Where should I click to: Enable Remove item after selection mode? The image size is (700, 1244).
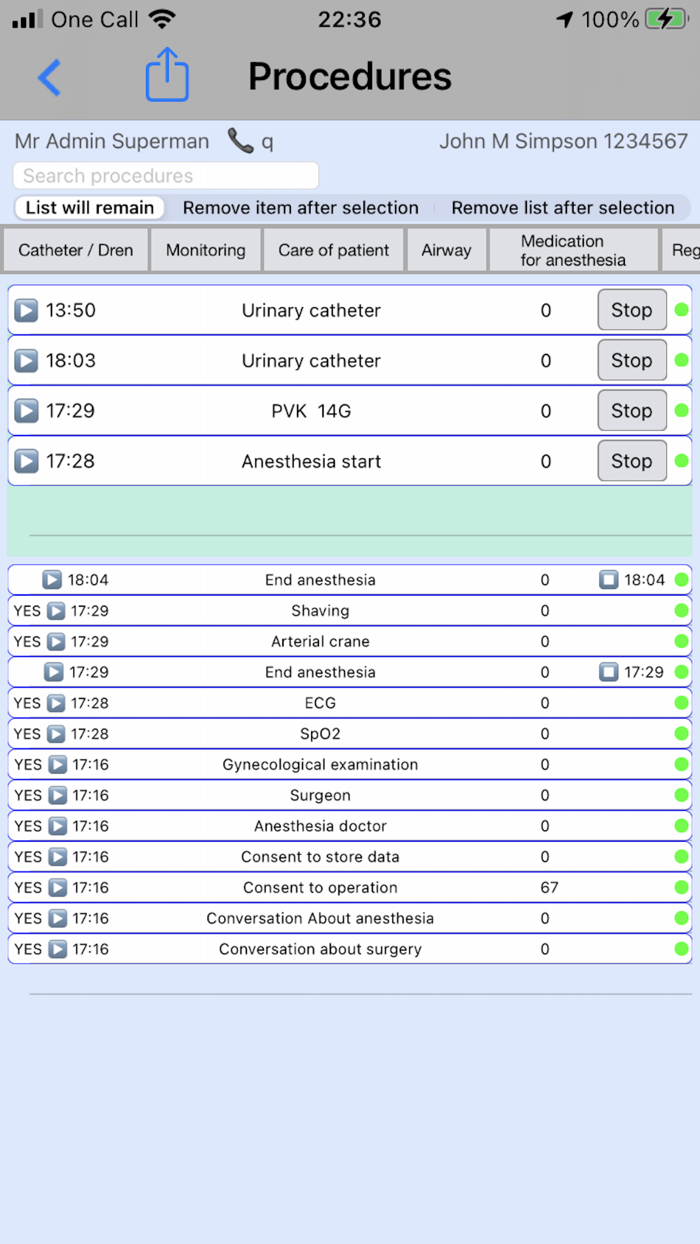pos(300,208)
